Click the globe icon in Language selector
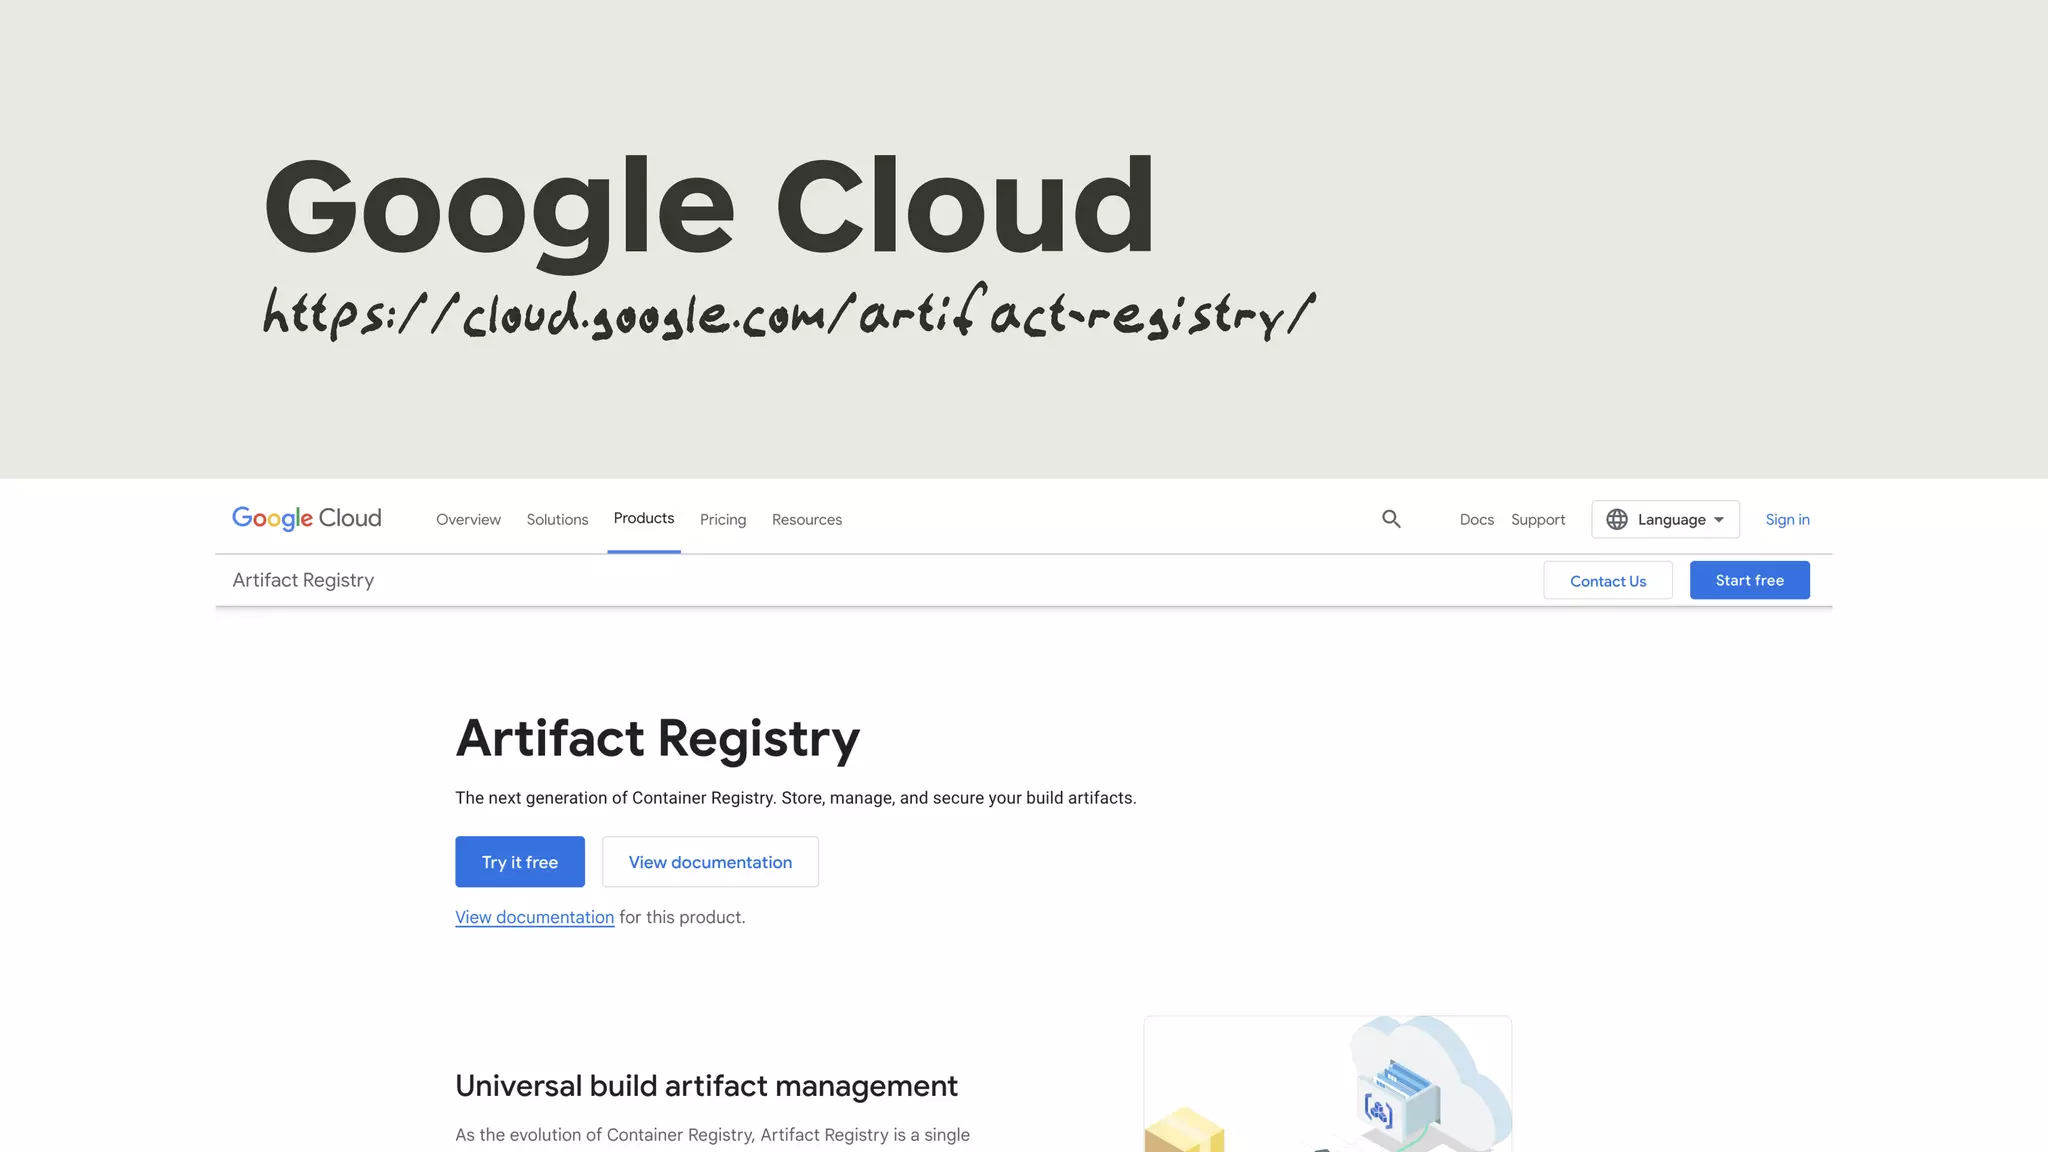The height and width of the screenshot is (1152, 2048). point(1617,519)
